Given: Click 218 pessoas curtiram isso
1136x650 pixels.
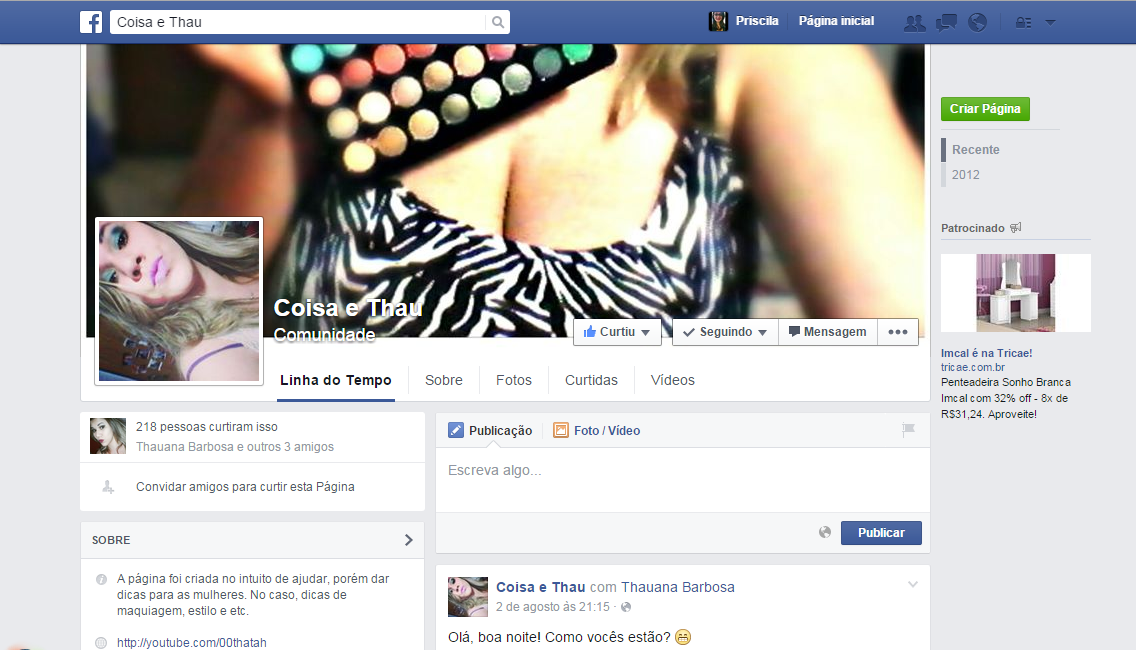Looking at the screenshot, I should [206, 427].
